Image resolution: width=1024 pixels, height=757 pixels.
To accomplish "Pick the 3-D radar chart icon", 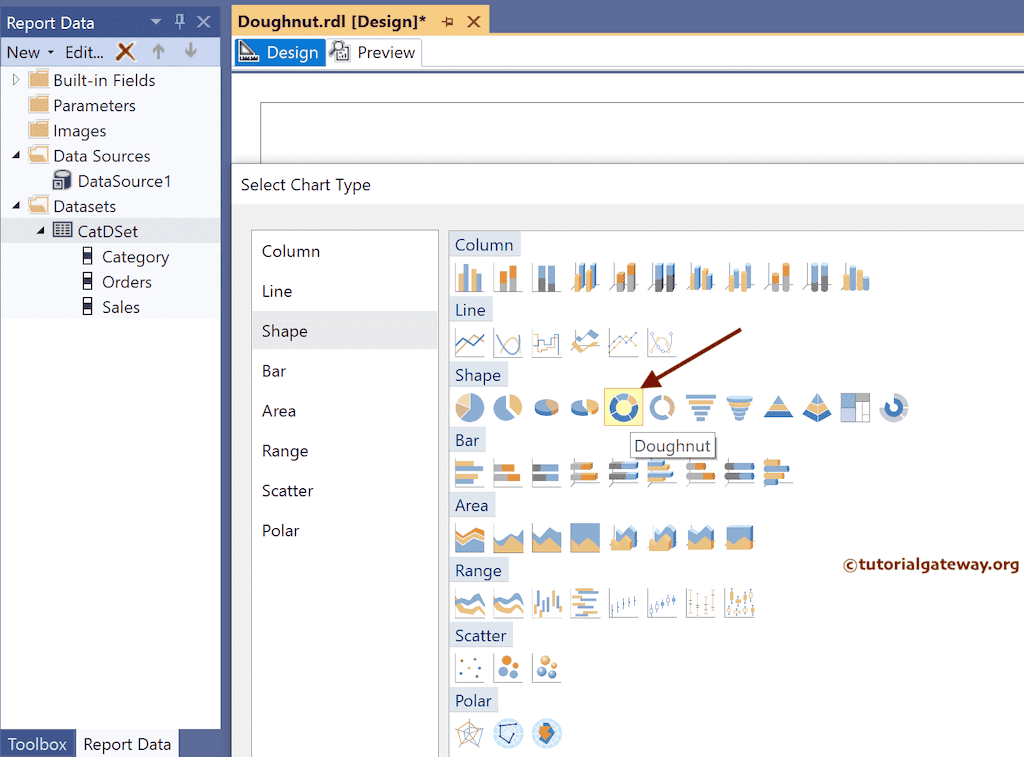I will point(547,733).
